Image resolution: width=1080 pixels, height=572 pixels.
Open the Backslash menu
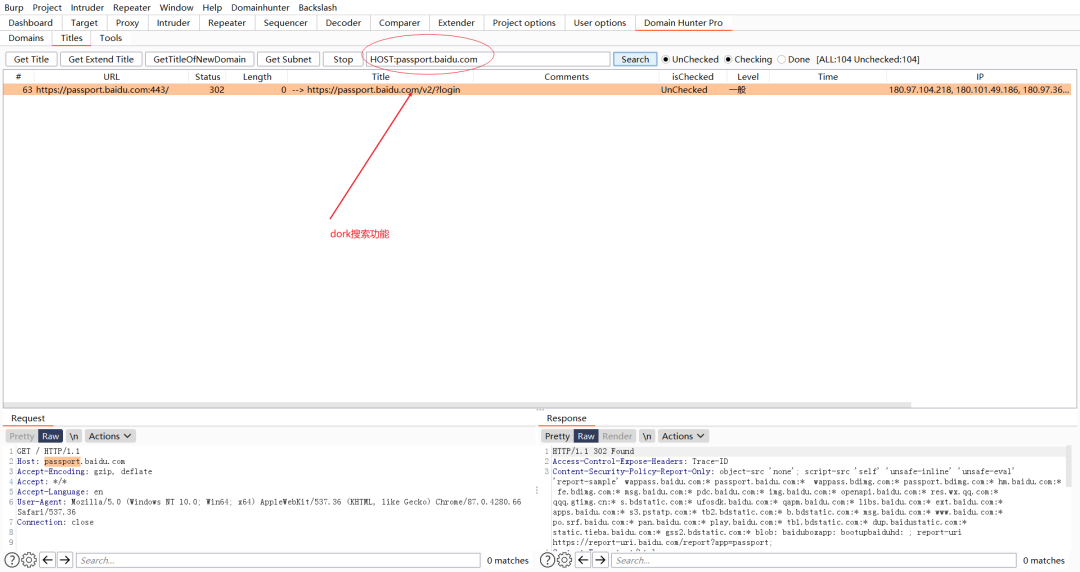pos(318,8)
